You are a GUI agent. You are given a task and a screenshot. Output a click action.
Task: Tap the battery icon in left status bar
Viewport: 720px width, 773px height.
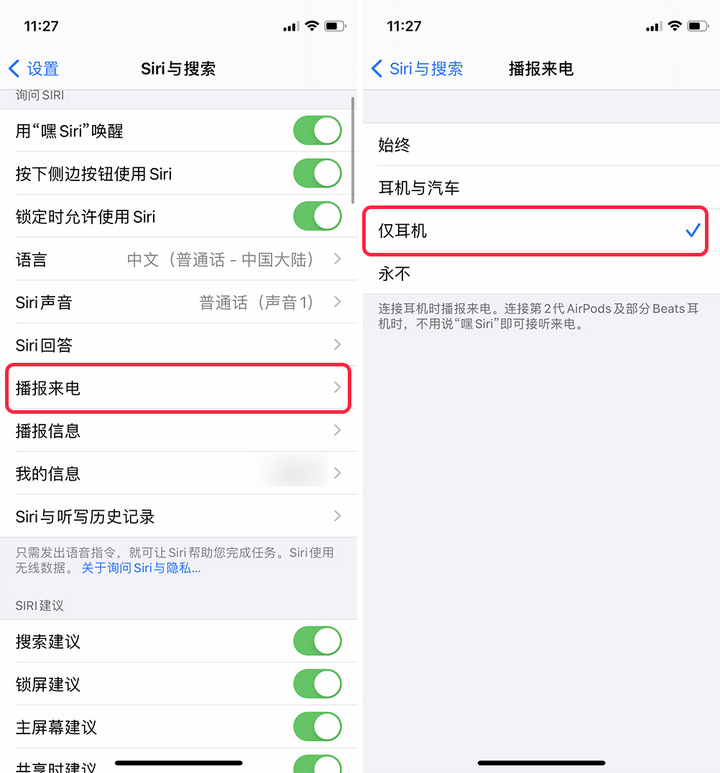335,26
